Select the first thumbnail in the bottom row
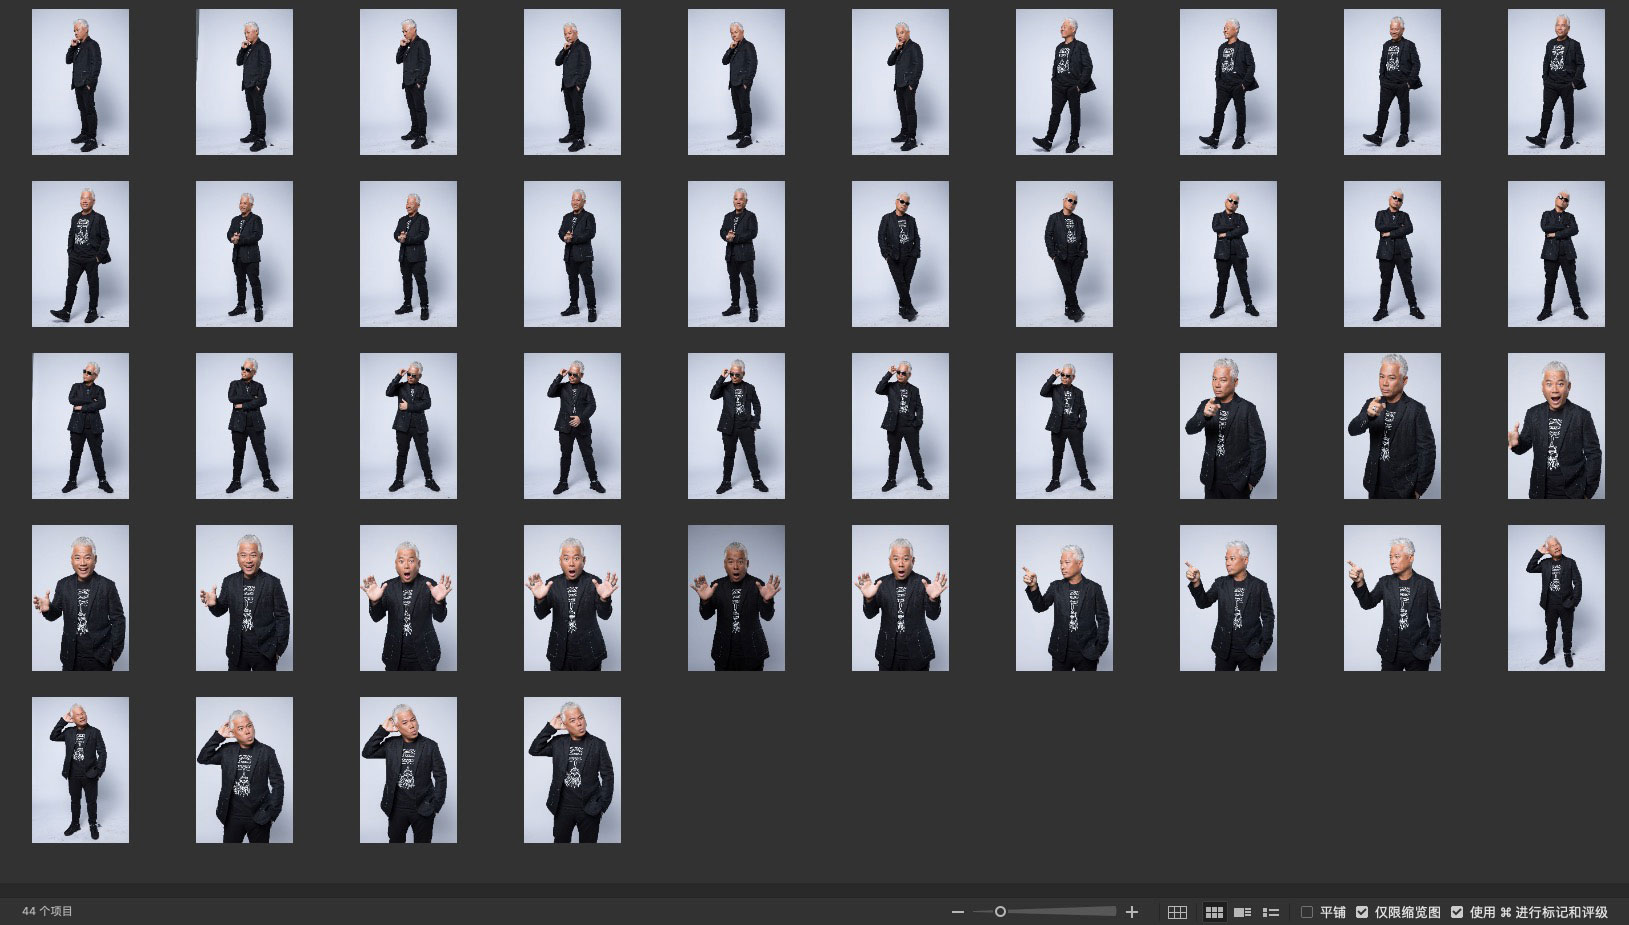The width and height of the screenshot is (1629, 925). (x=80, y=770)
